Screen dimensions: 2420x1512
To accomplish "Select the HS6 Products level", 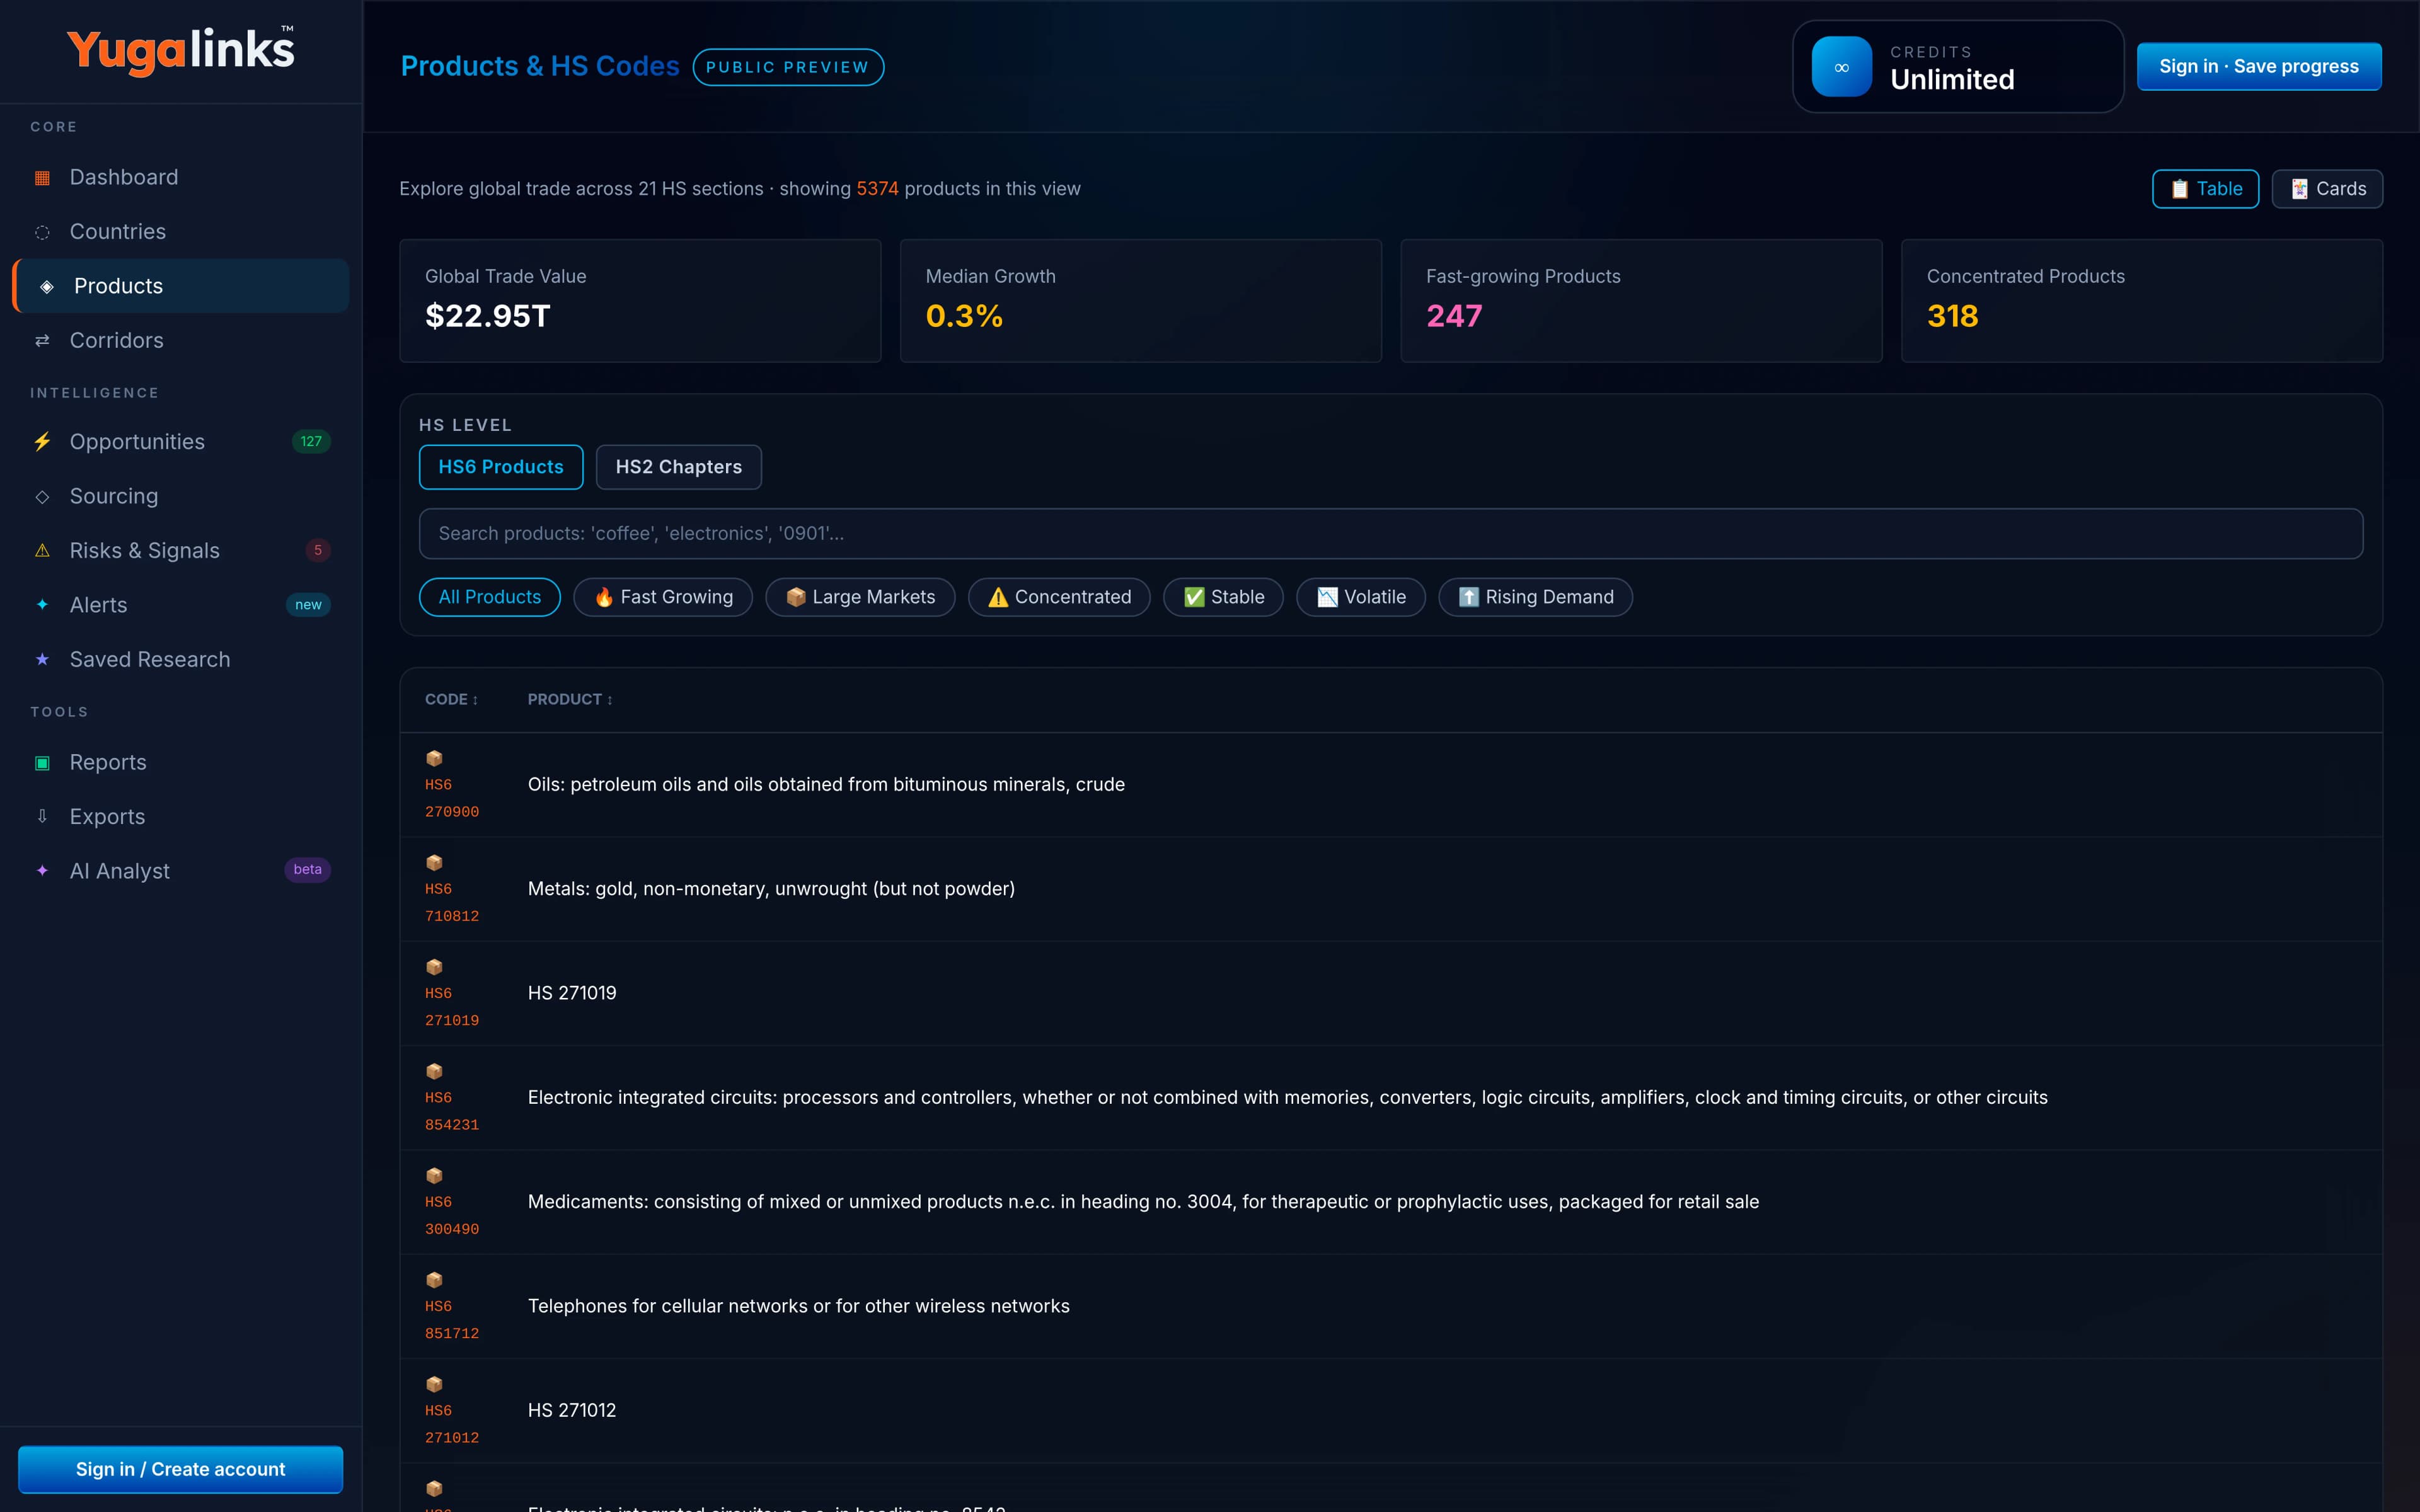I will coord(501,467).
